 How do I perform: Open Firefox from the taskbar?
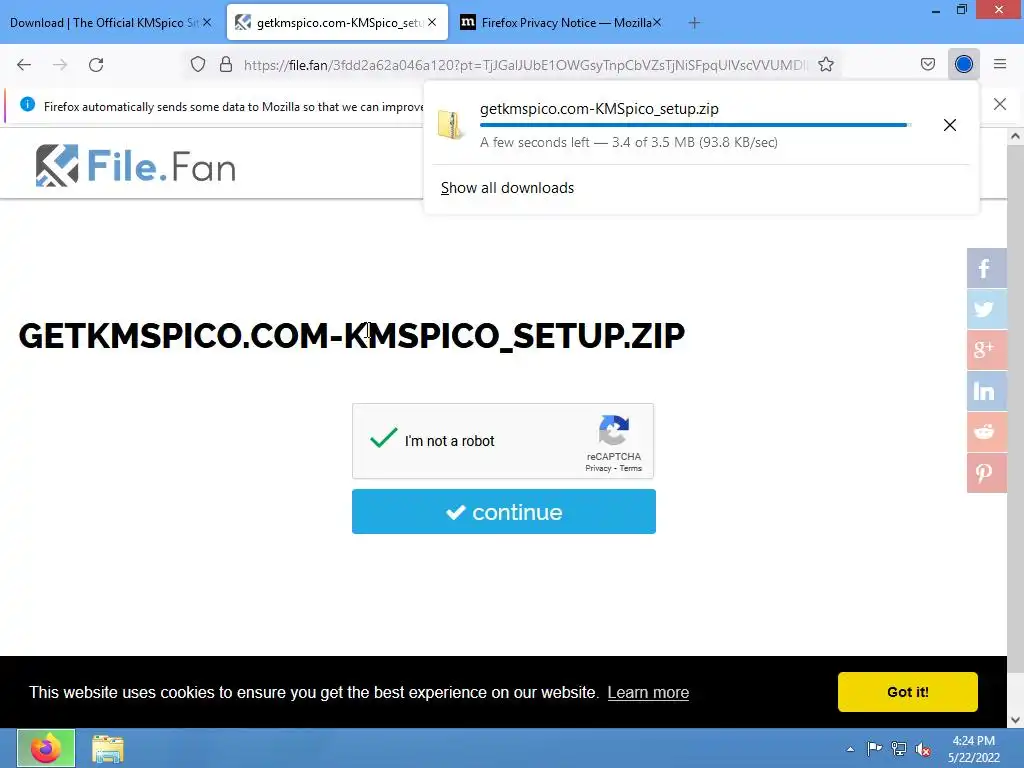pos(46,748)
